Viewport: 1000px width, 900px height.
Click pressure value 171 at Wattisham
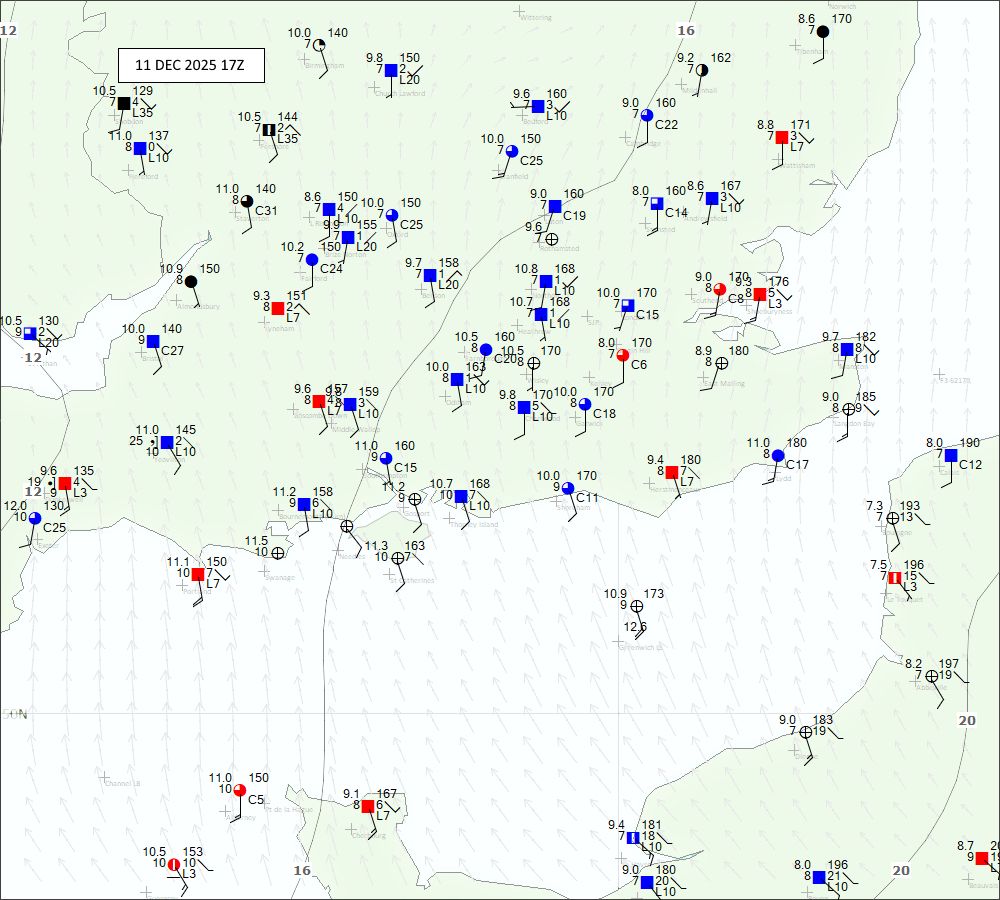click(800, 125)
